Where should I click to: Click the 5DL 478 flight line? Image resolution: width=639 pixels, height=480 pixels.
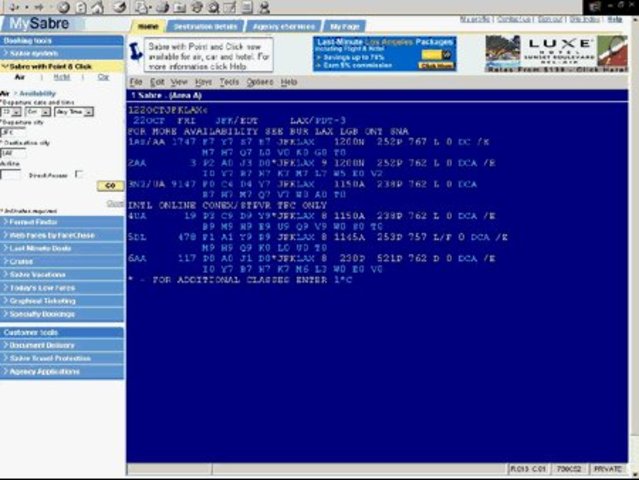coord(318,237)
